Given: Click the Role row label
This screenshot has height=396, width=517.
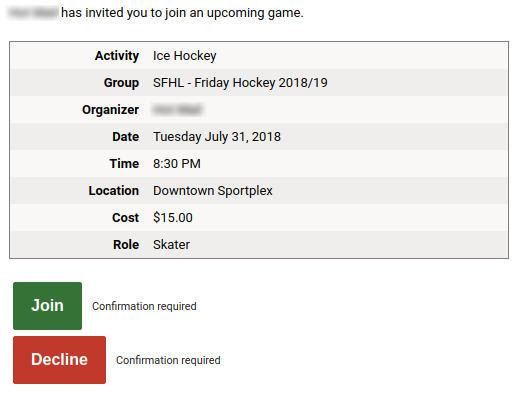Looking at the screenshot, I should point(126,245).
